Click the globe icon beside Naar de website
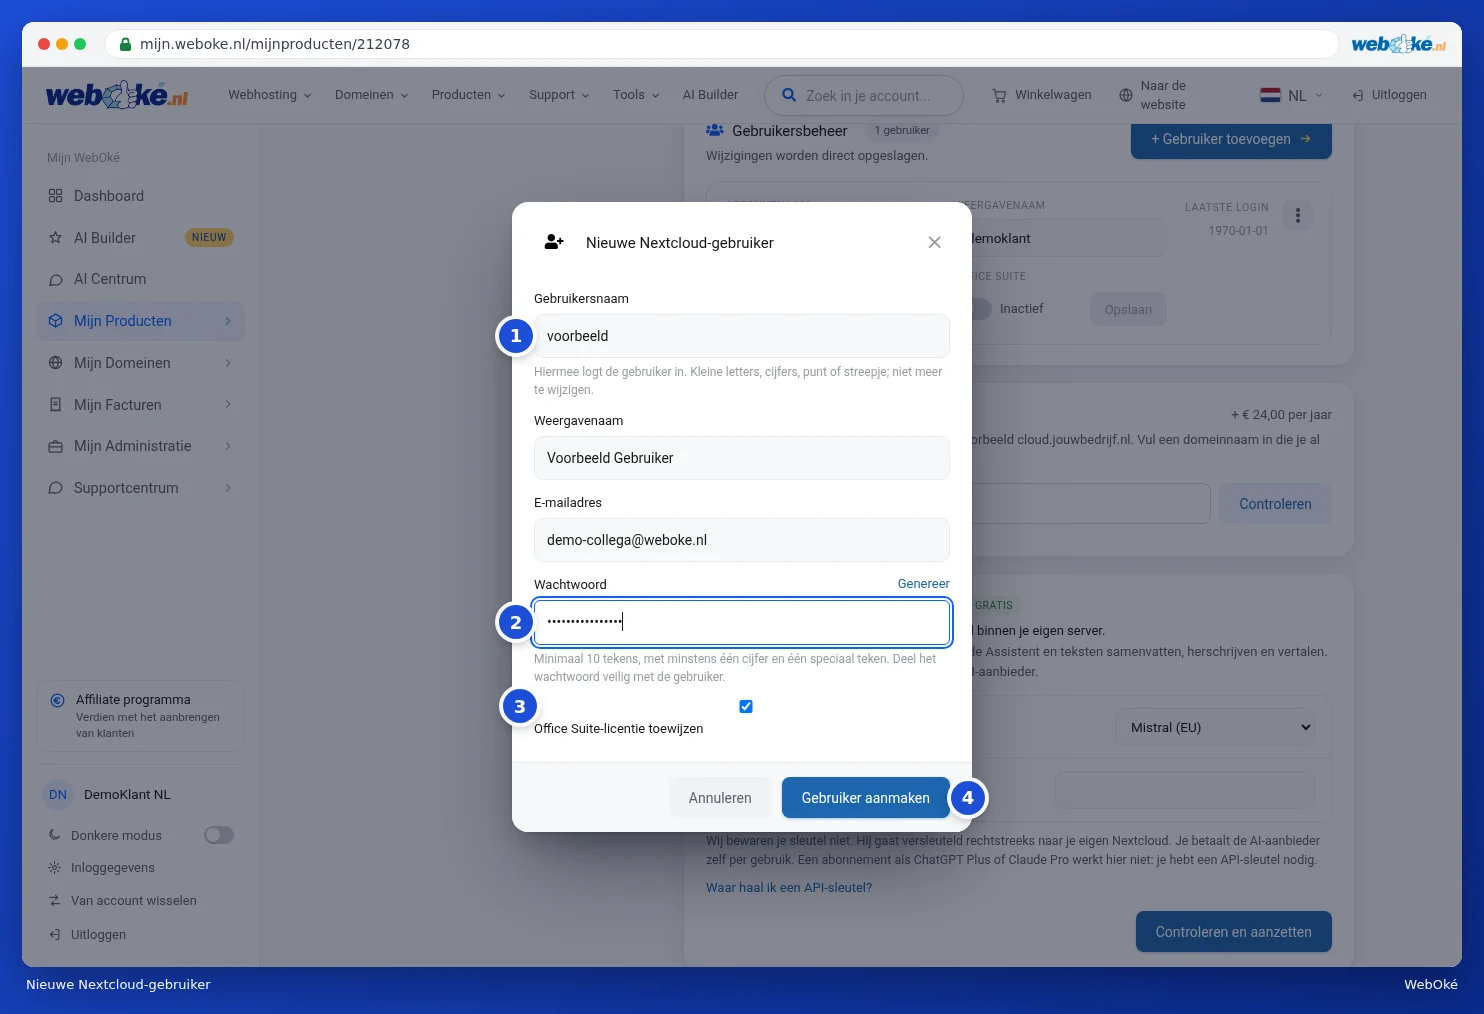This screenshot has width=1484, height=1014. (x=1126, y=95)
